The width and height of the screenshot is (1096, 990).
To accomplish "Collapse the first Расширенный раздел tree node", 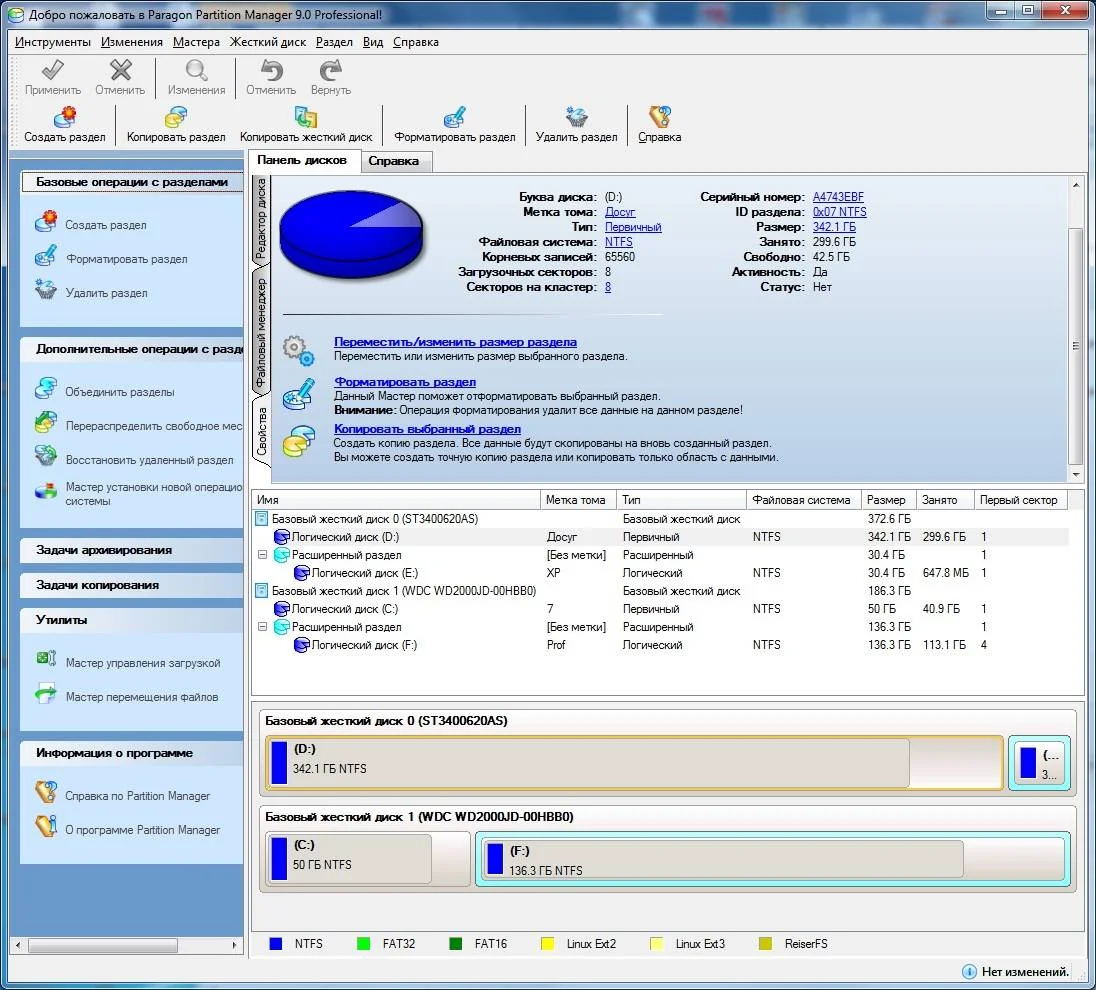I will click(262, 555).
